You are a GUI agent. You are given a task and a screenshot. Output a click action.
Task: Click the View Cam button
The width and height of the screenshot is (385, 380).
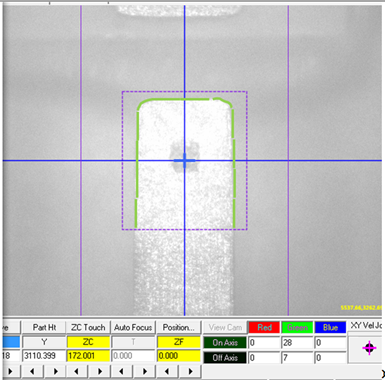coord(225,327)
